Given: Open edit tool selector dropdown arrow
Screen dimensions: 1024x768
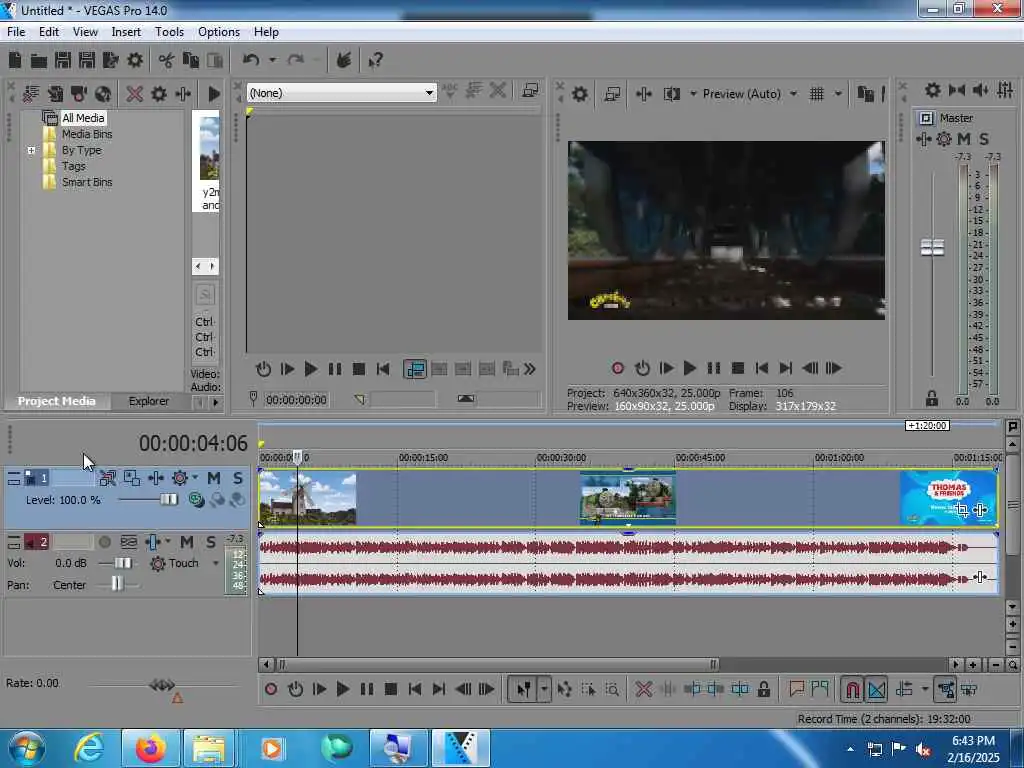Looking at the screenshot, I should tap(543, 689).
